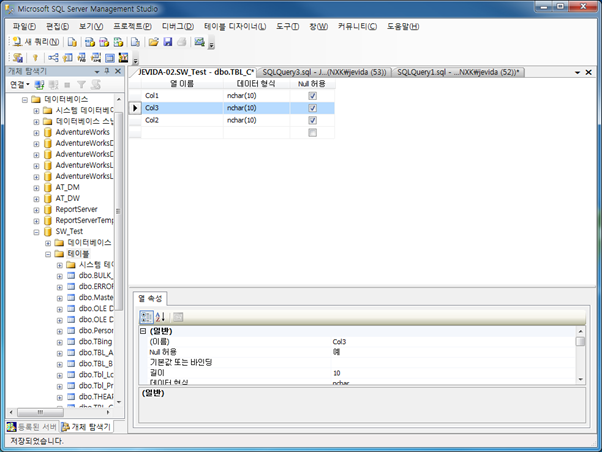Open the 보기(V) menu
This screenshot has height=452, width=602.
91,26
